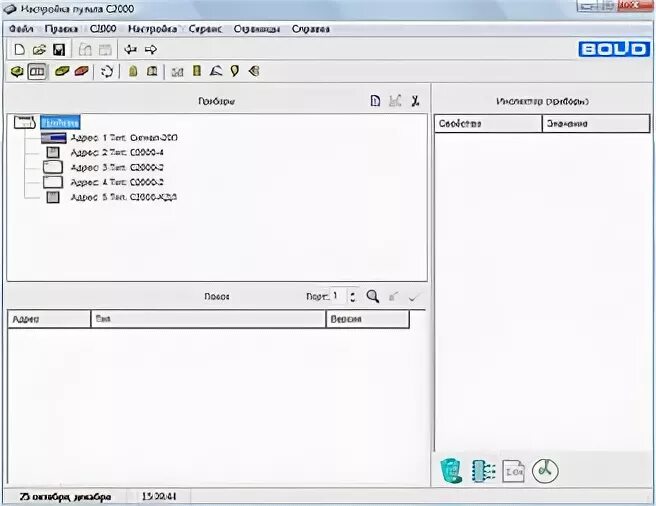Start device search with the magnifier icon
This screenshot has width=656, height=506.
[373, 296]
